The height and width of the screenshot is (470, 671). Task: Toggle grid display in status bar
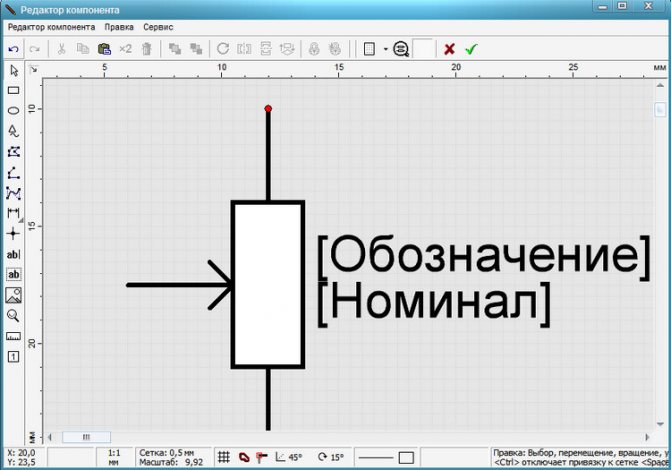(x=224, y=457)
